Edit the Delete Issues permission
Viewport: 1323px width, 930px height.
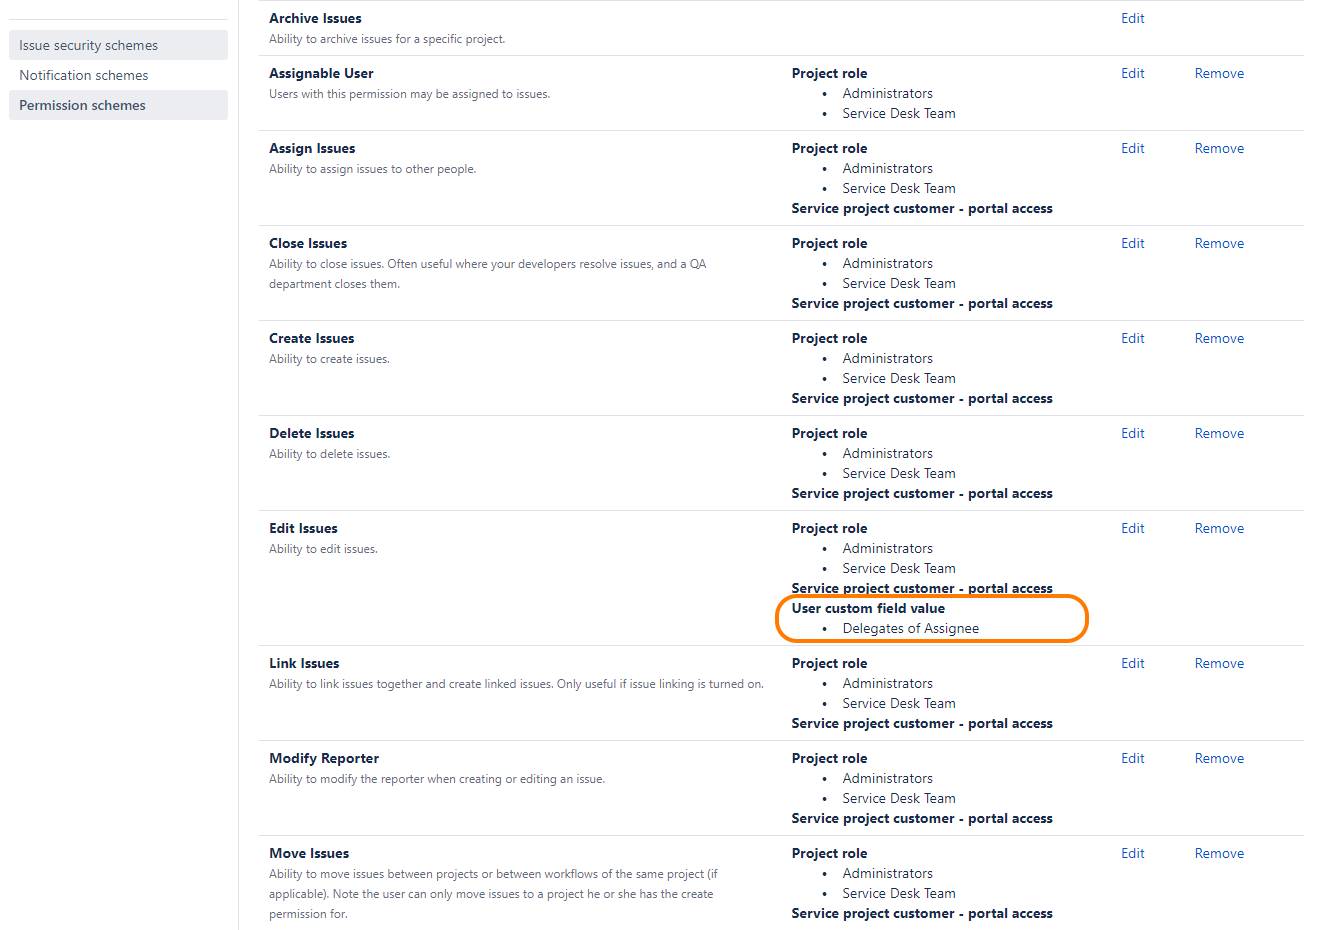point(1132,433)
